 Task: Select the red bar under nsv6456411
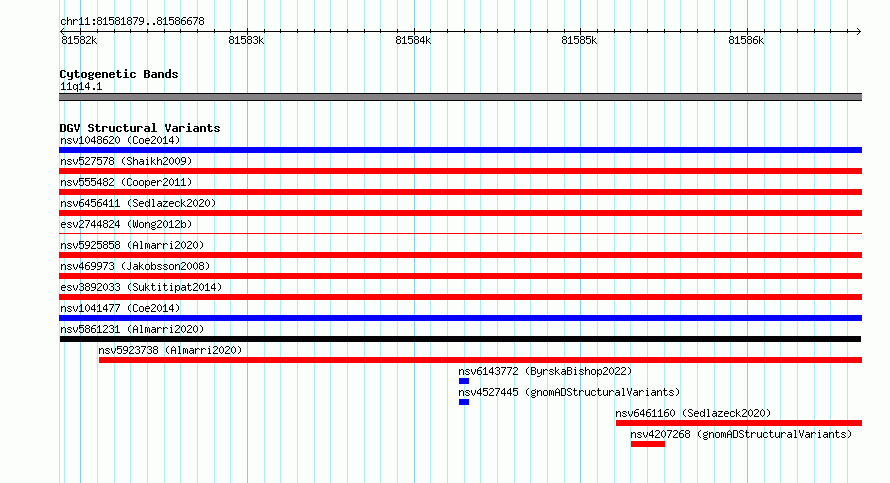click(x=460, y=213)
